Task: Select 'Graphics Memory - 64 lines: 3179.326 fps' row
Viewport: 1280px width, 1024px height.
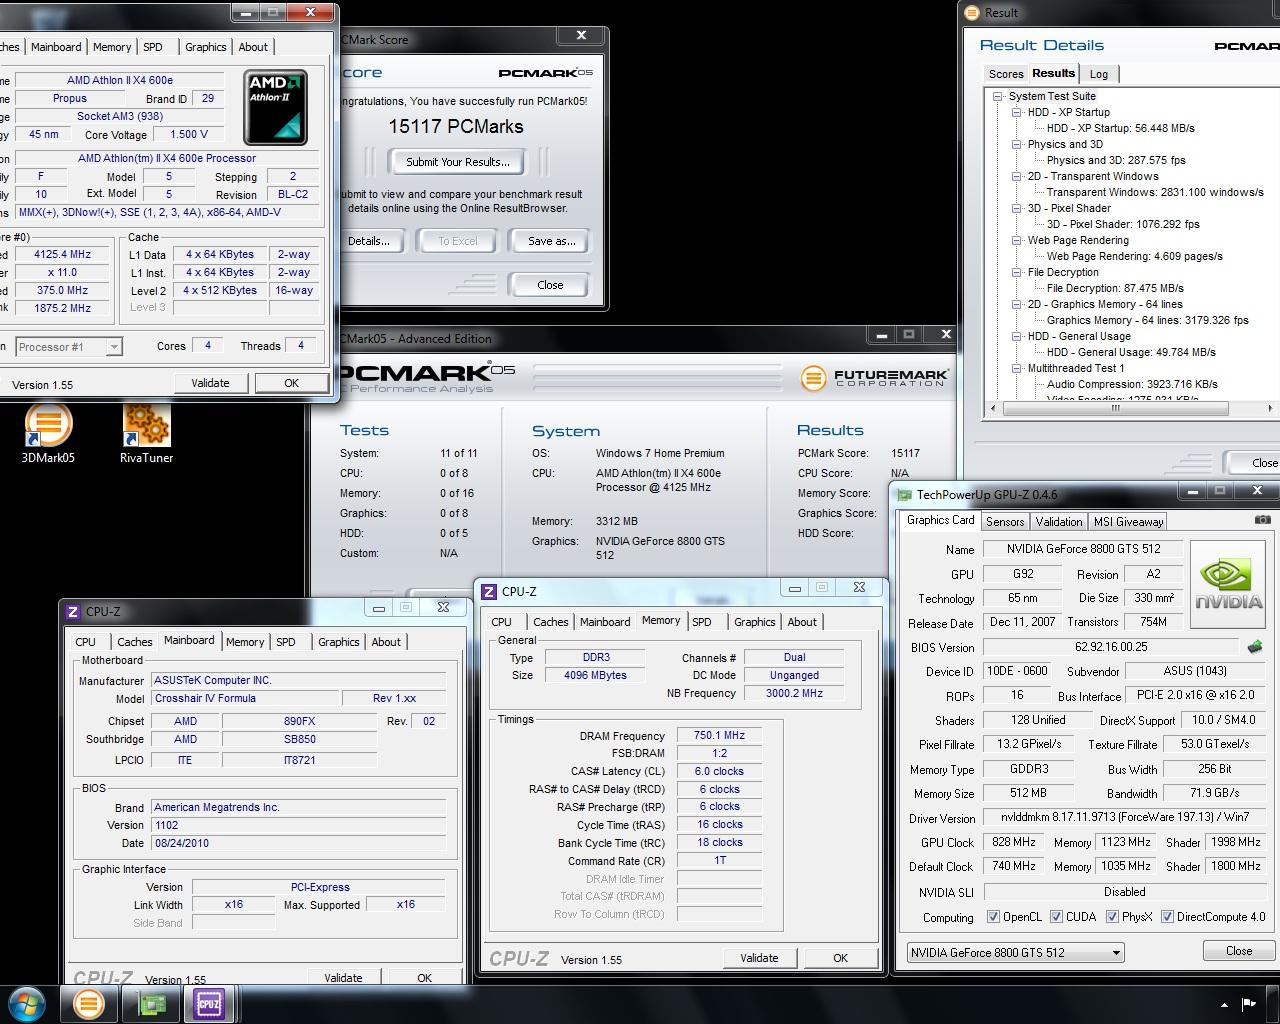Action: 1147,320
